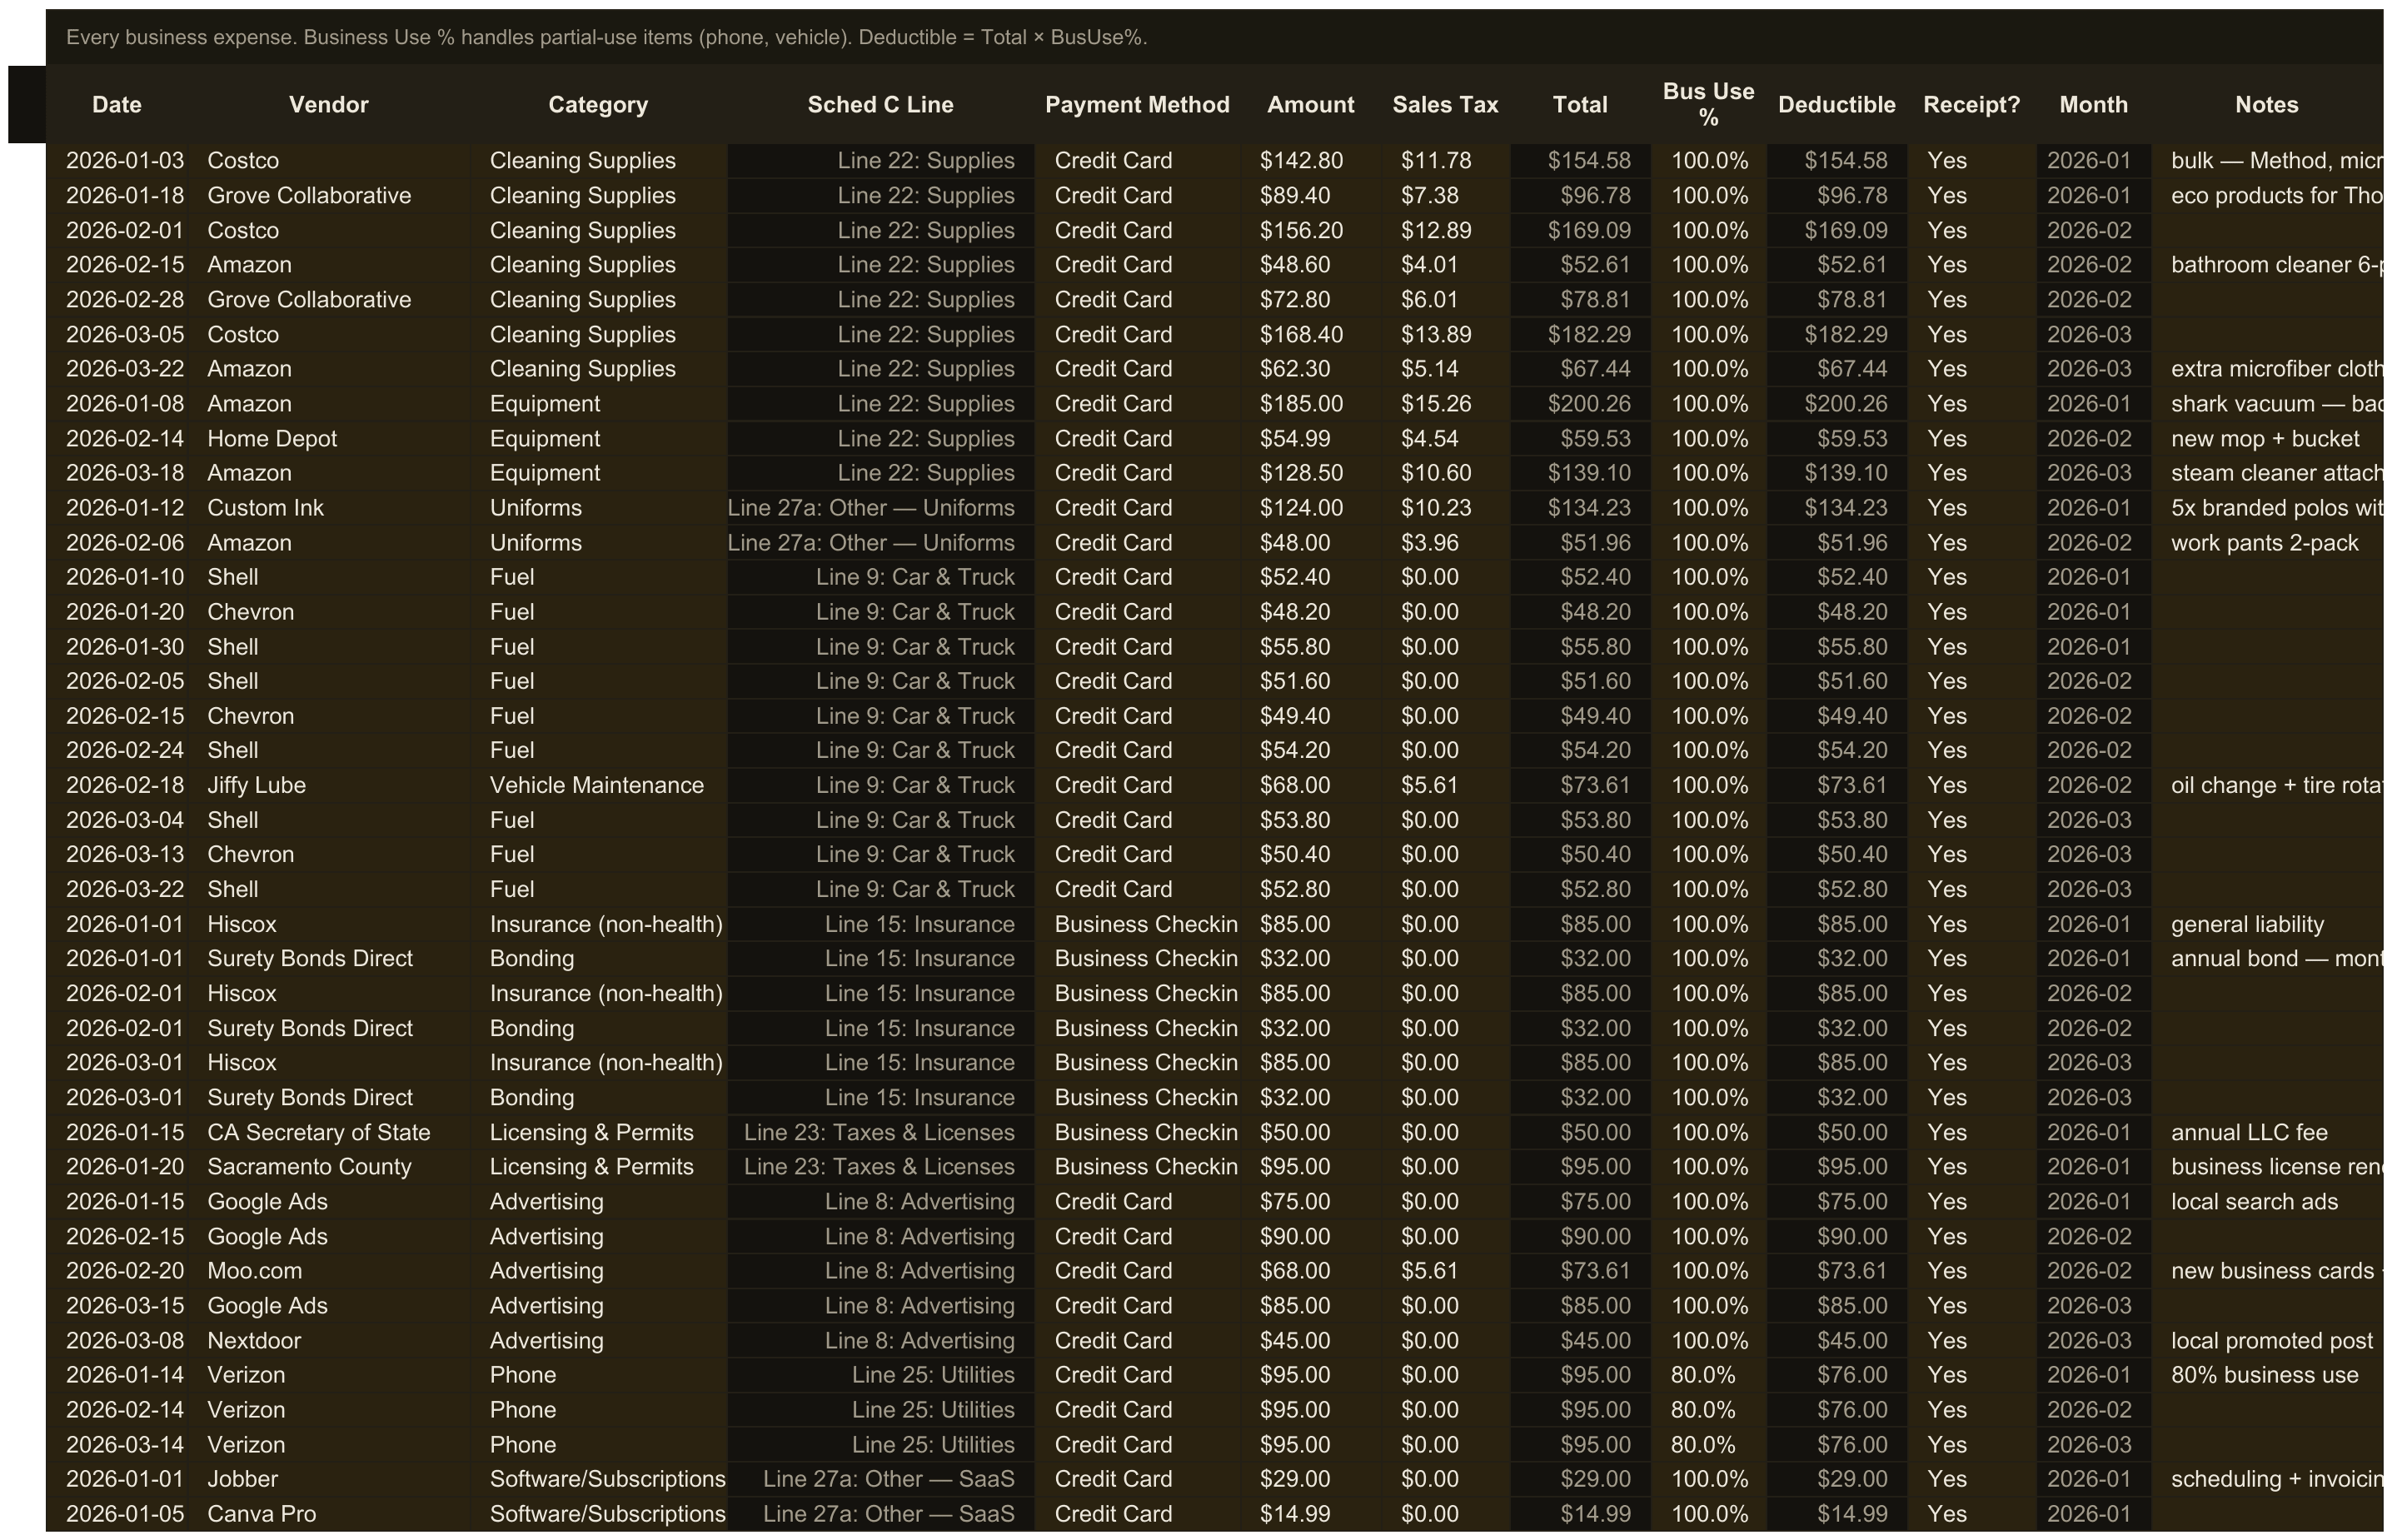
Task: Click the note 'new mop + bucket'
Action: (x=2265, y=439)
